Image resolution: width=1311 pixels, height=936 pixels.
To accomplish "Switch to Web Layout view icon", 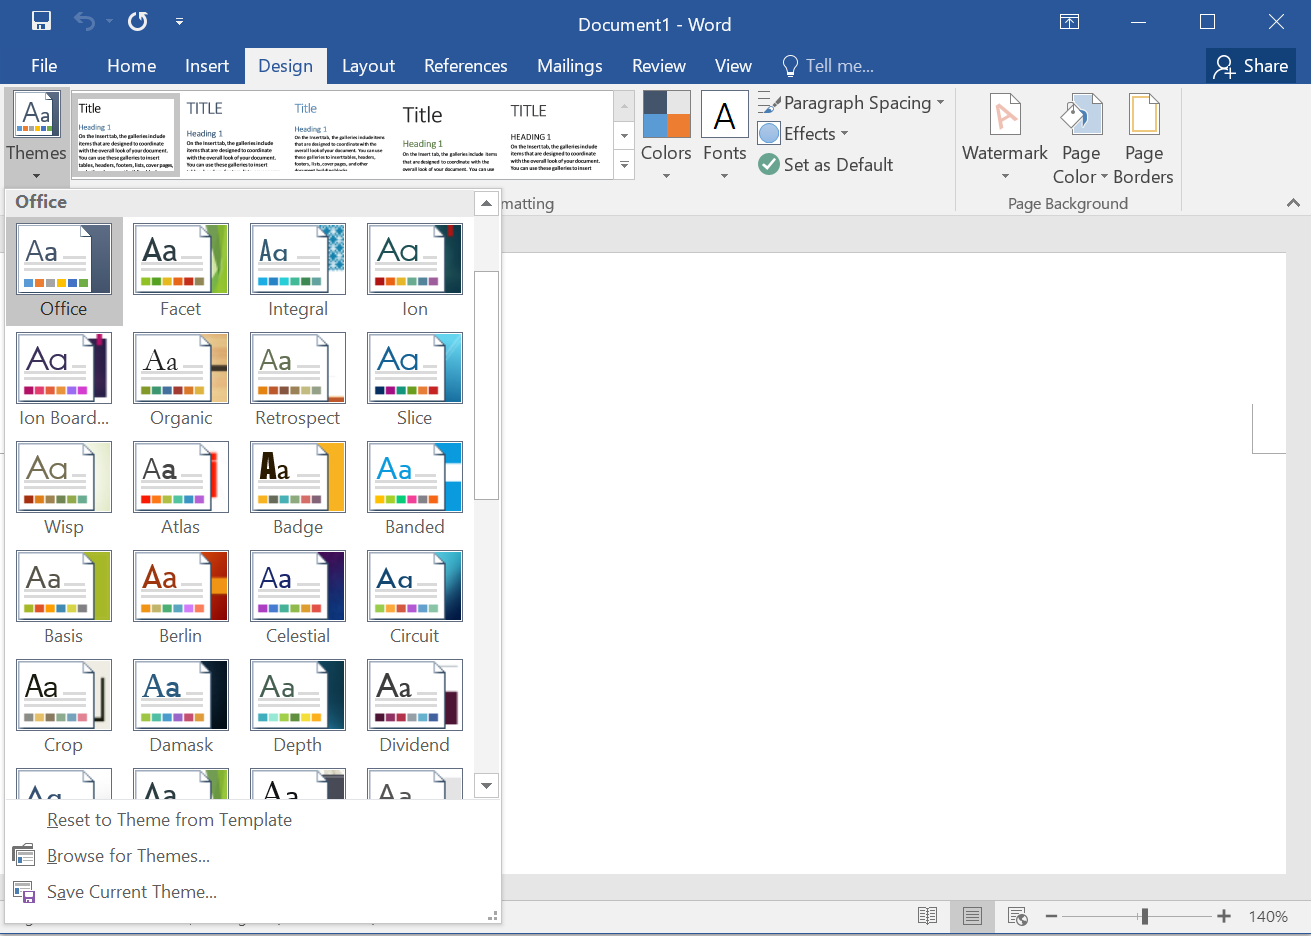I will tap(1018, 916).
